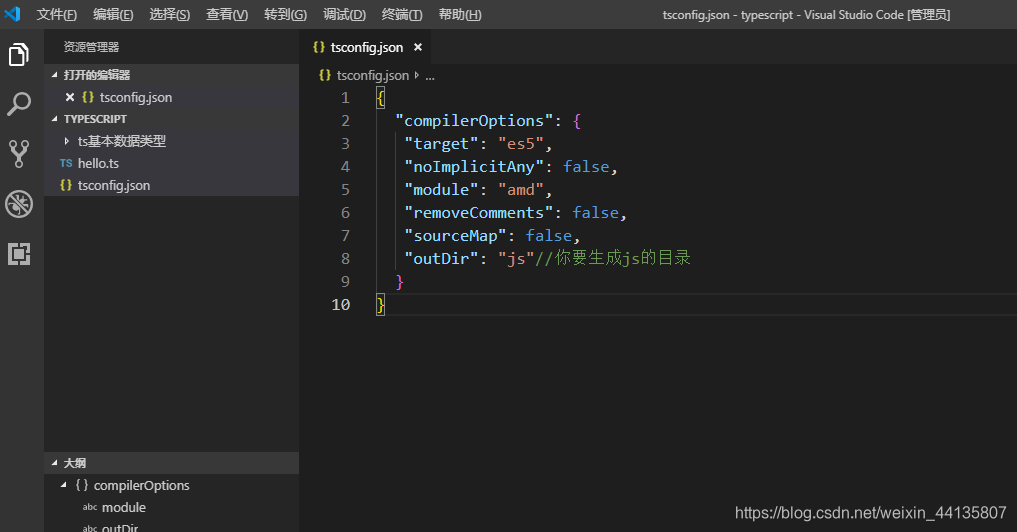Open the 终端(T) menu
The height and width of the screenshot is (532, 1017).
coord(402,14)
